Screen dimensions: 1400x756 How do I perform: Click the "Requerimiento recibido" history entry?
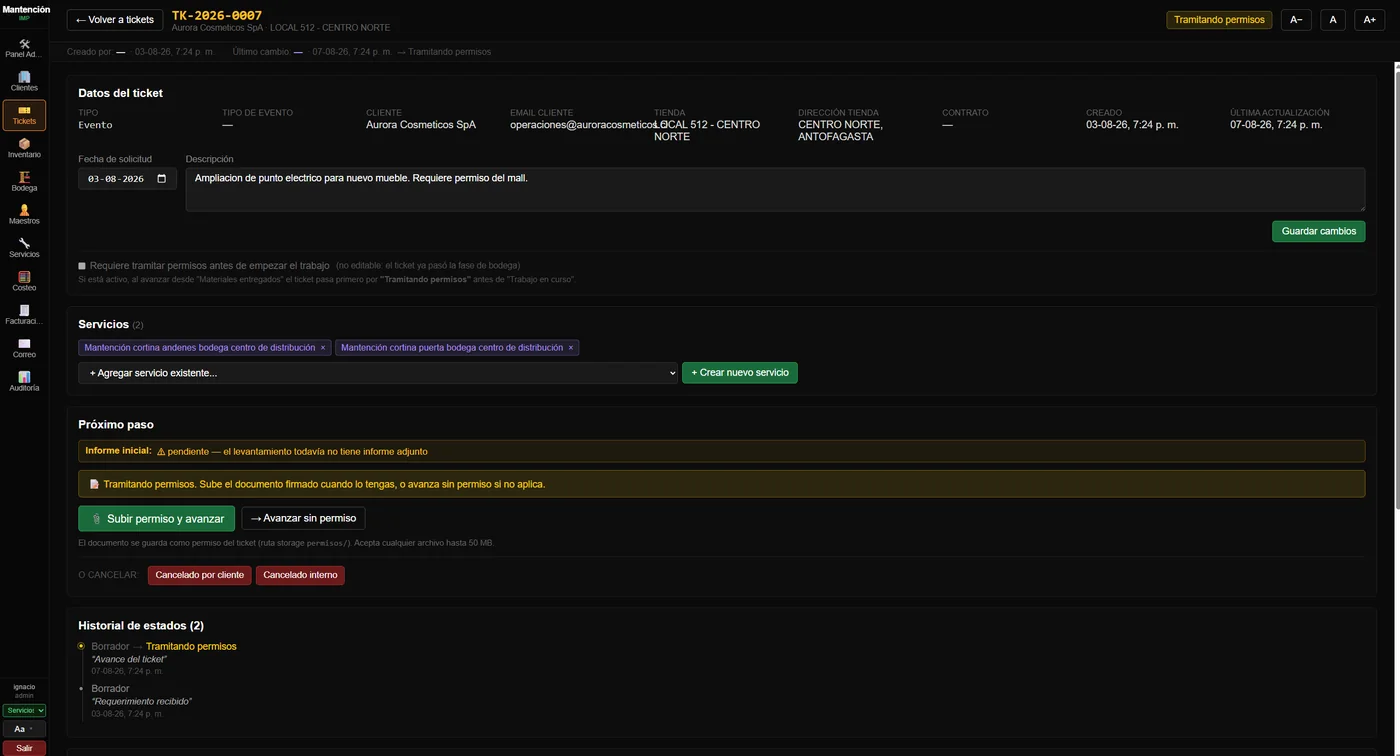[141, 701]
